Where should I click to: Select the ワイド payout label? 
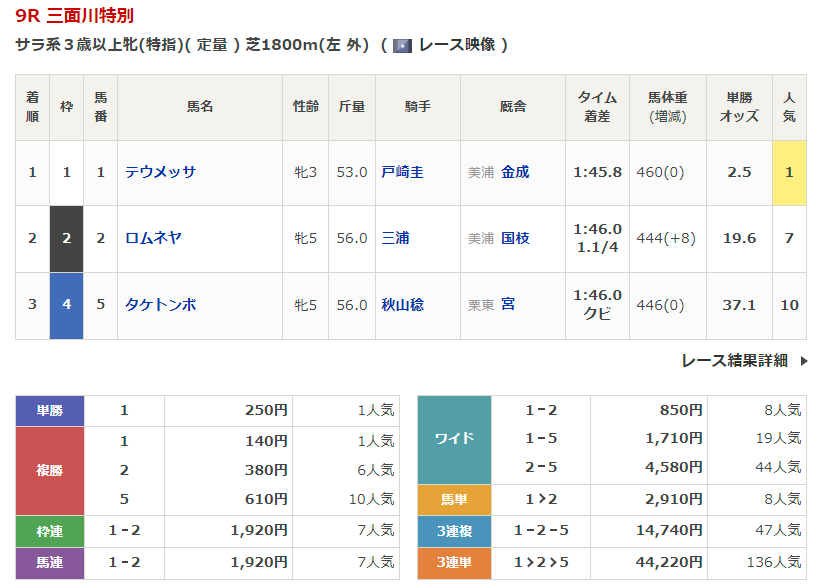[454, 439]
